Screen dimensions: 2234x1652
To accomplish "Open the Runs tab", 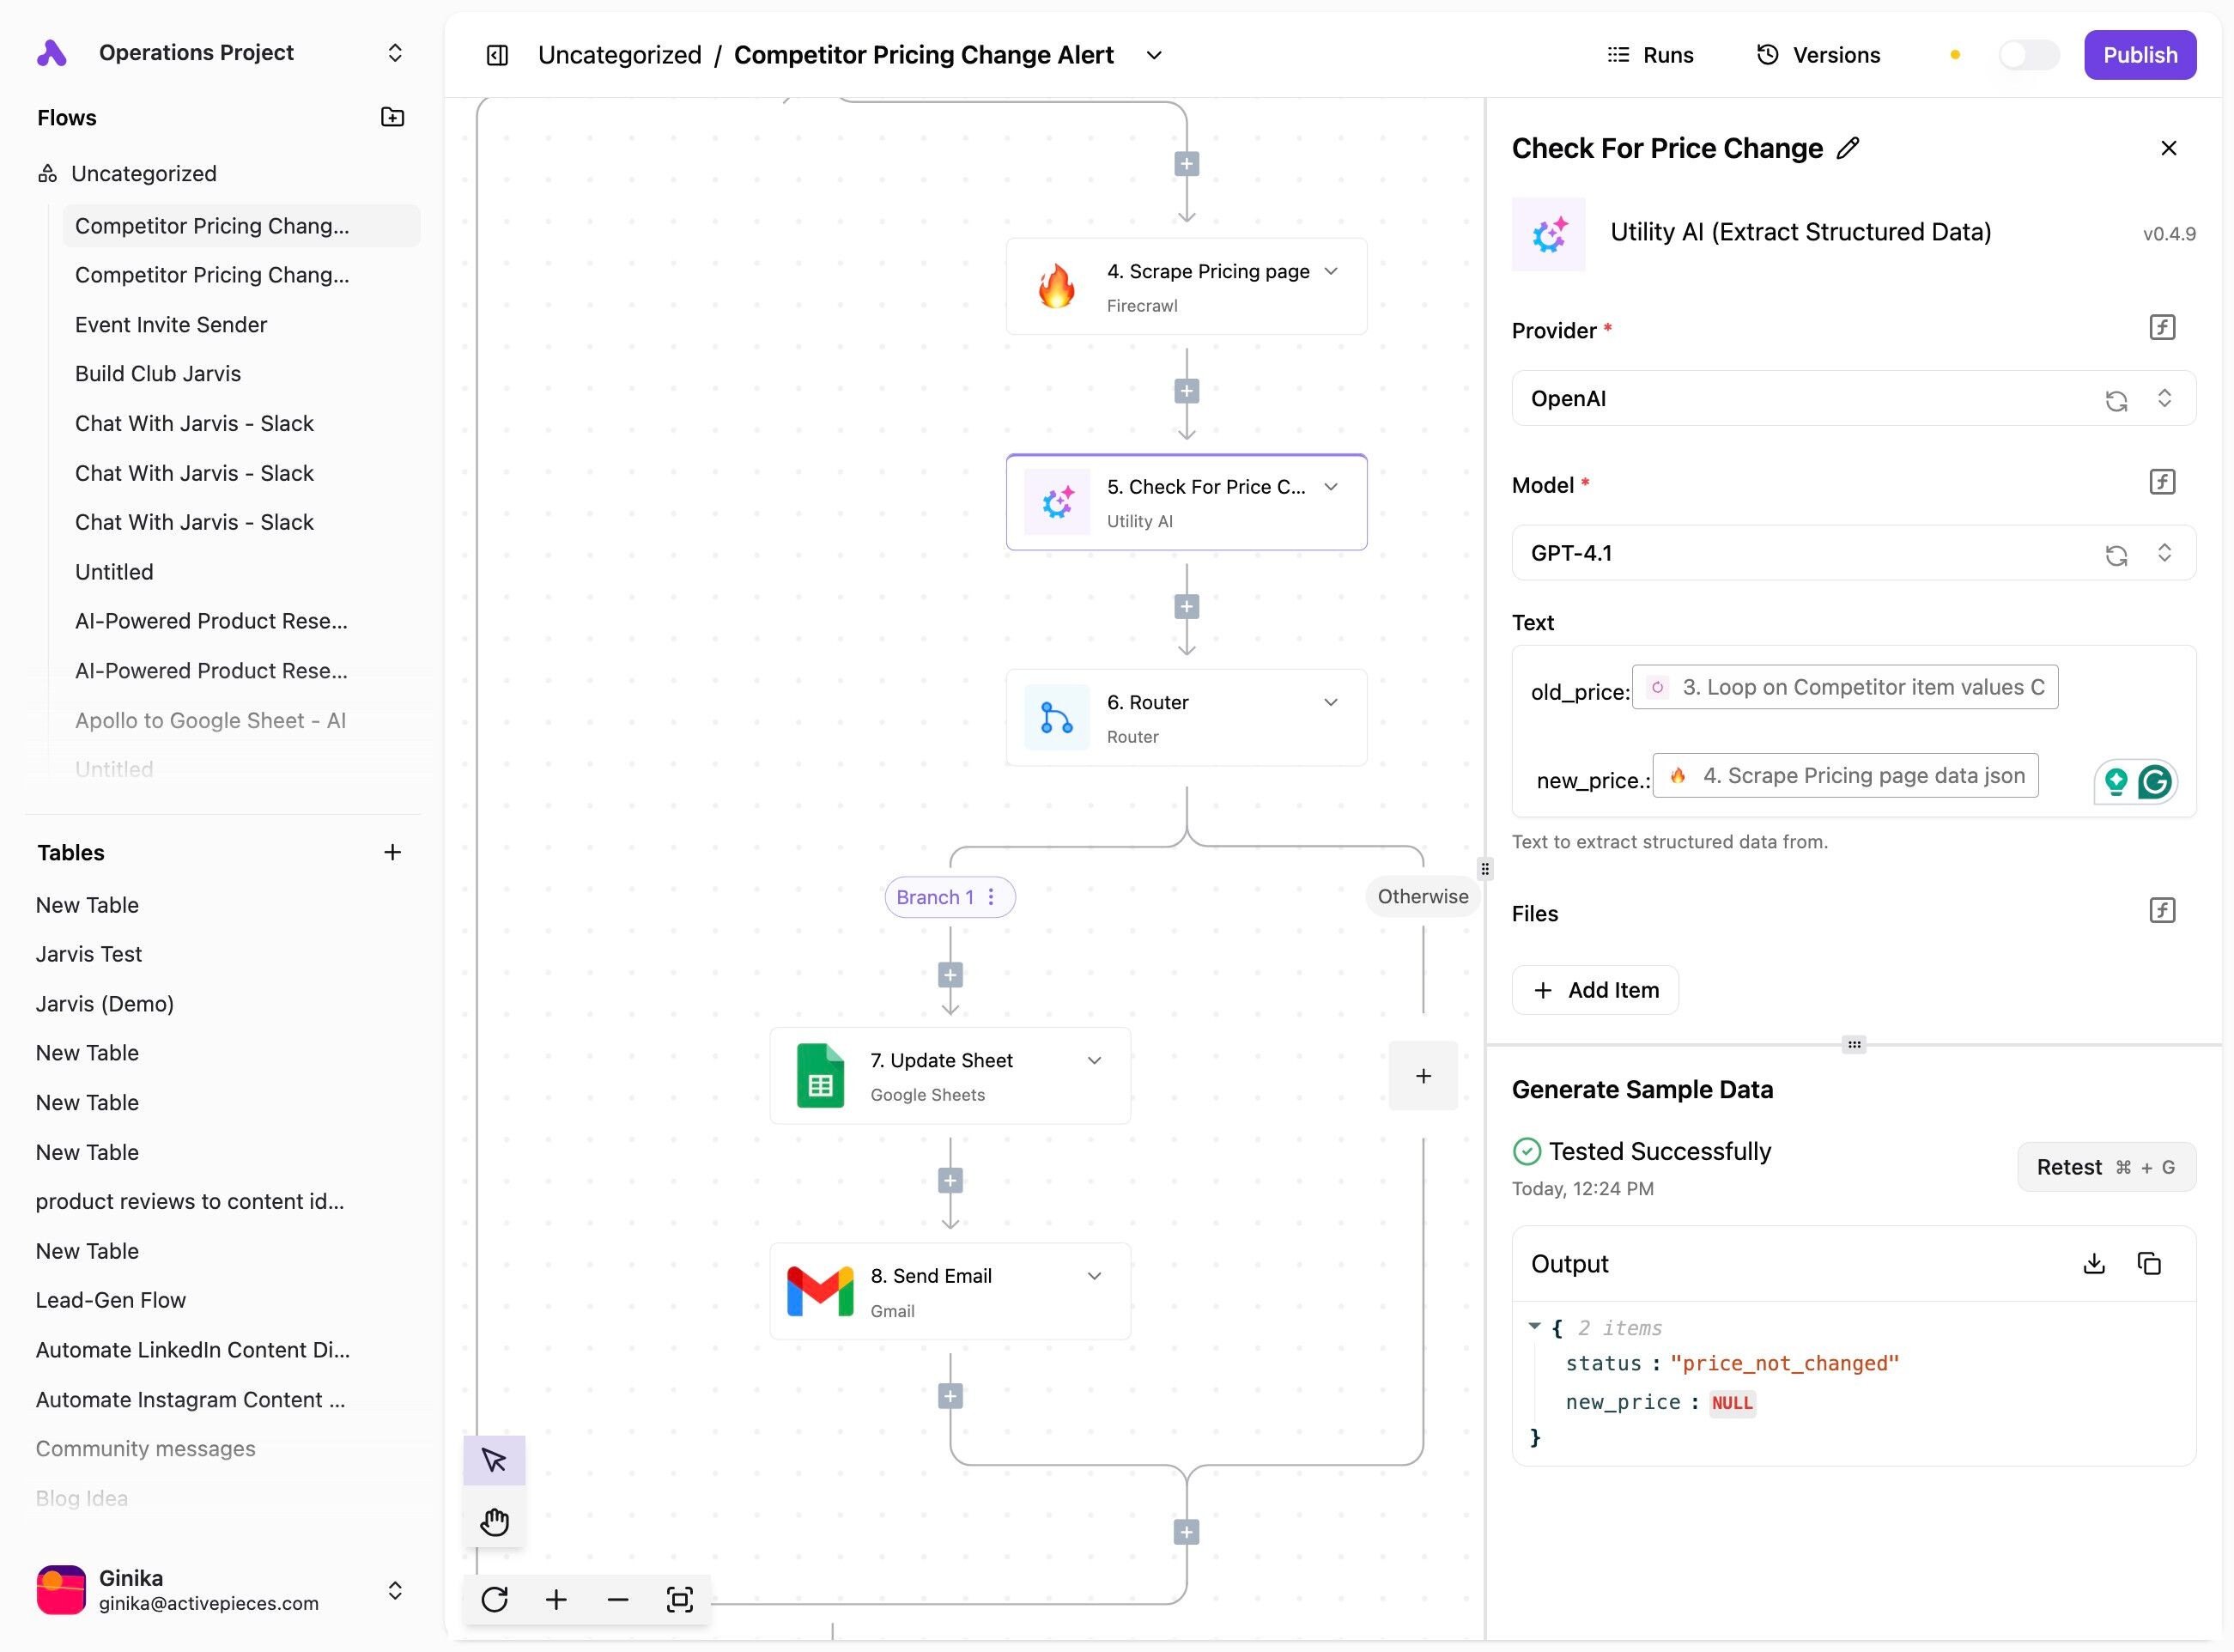I will pos(1650,55).
